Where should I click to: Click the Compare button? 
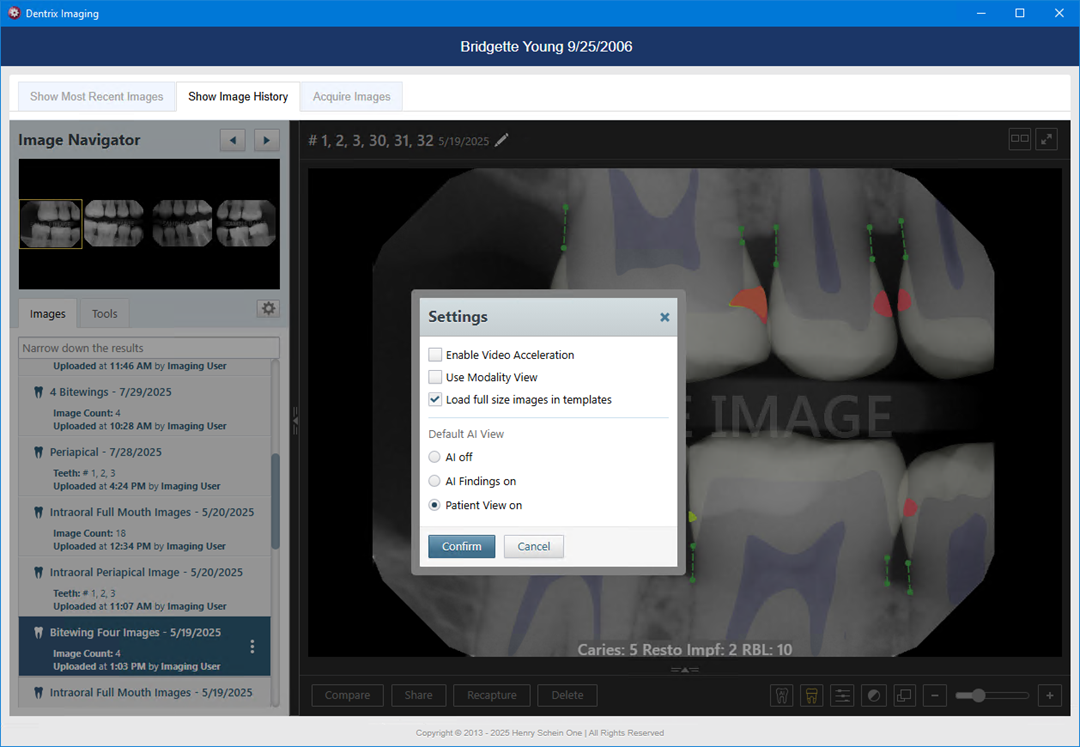pyautogui.click(x=347, y=695)
